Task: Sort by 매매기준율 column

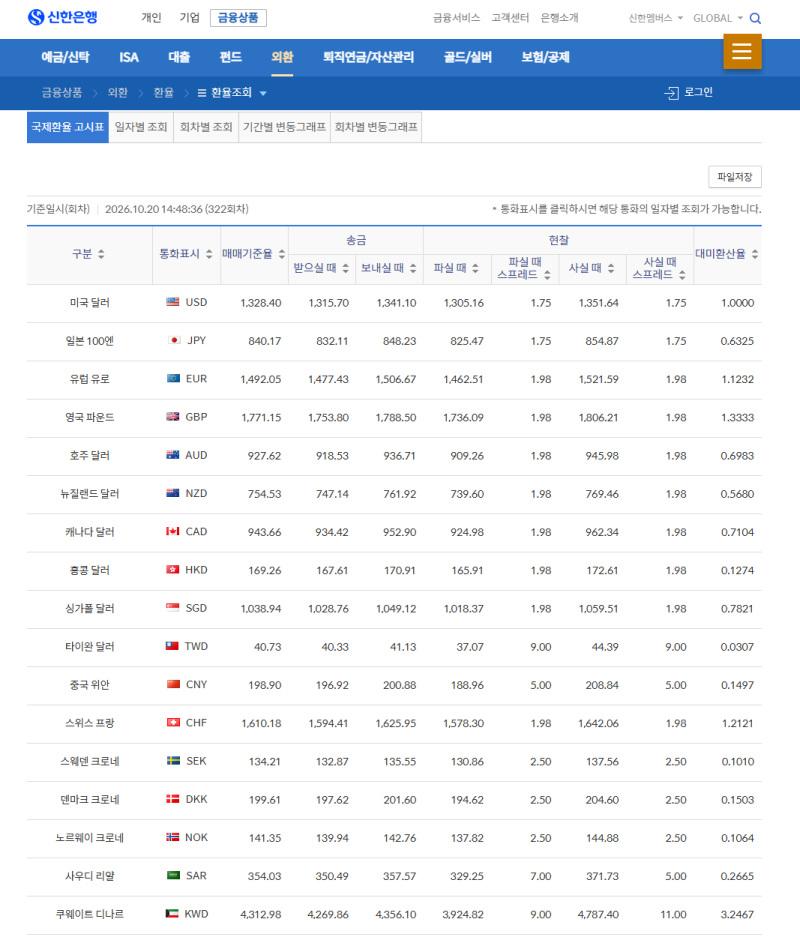Action: click(x=281, y=254)
